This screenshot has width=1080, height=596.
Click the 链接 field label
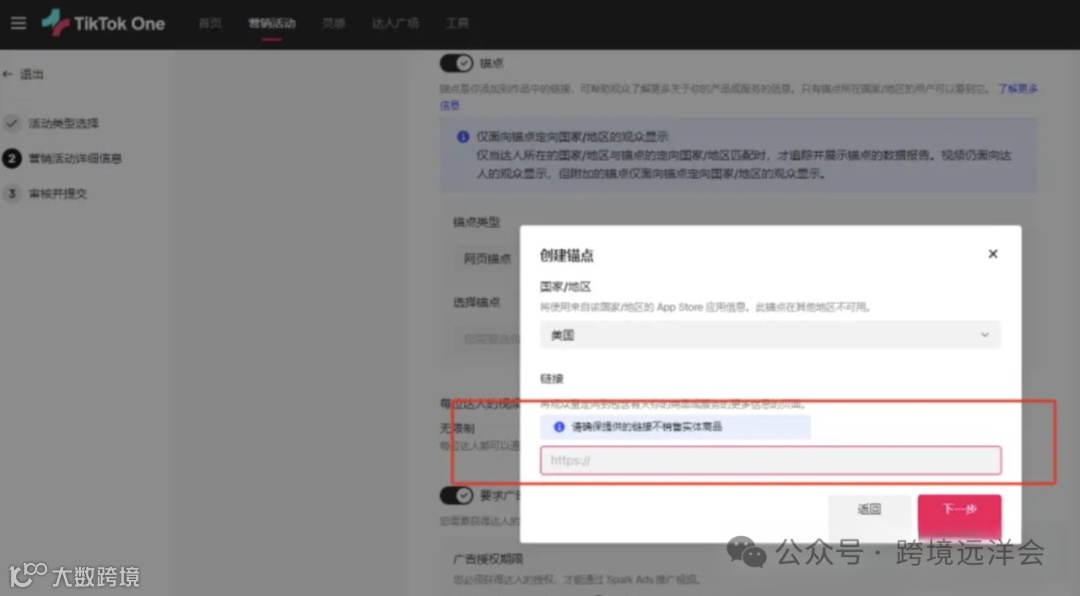click(552, 378)
